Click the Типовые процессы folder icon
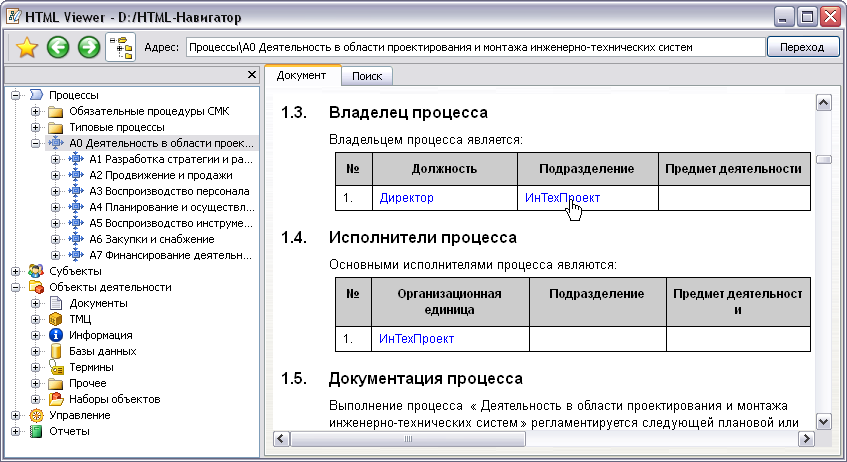 click(x=56, y=128)
